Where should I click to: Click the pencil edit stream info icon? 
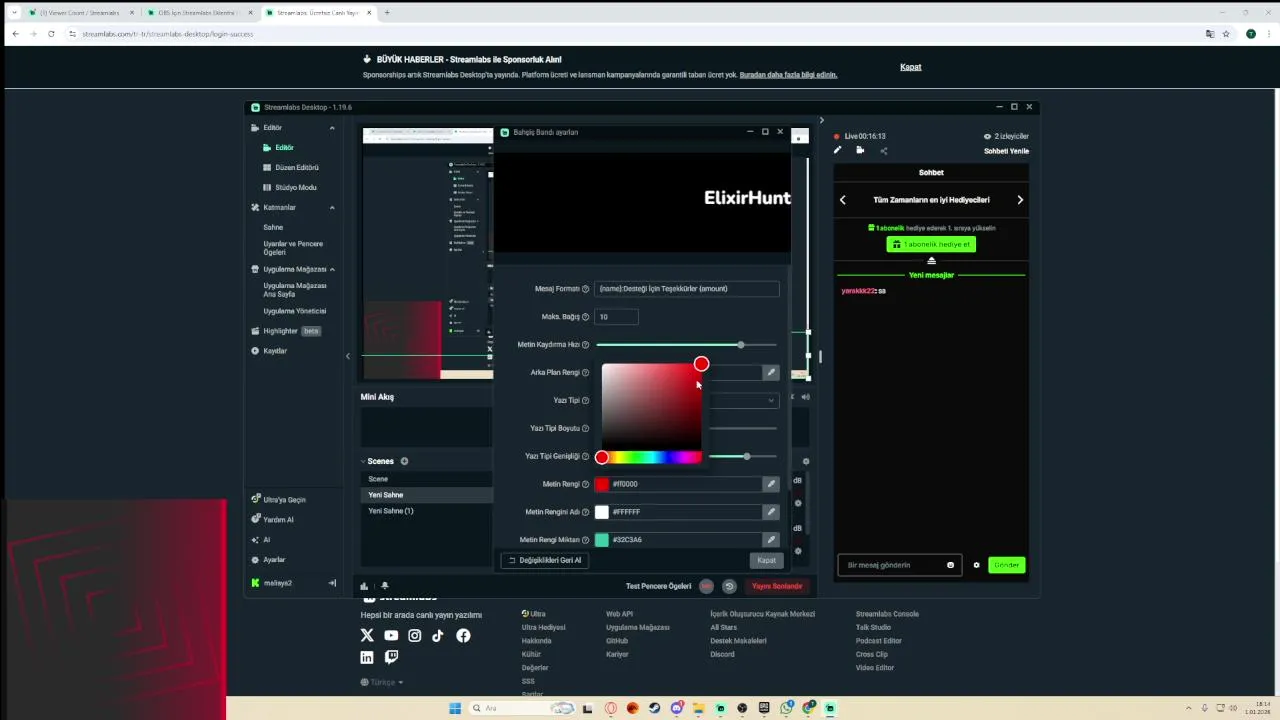coord(837,150)
